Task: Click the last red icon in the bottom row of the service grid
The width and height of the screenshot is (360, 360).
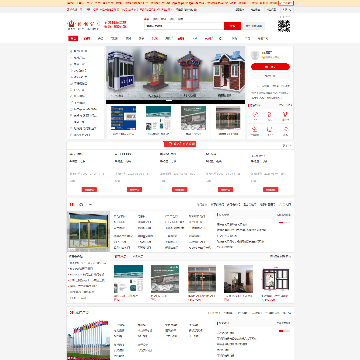Action: [285, 129]
